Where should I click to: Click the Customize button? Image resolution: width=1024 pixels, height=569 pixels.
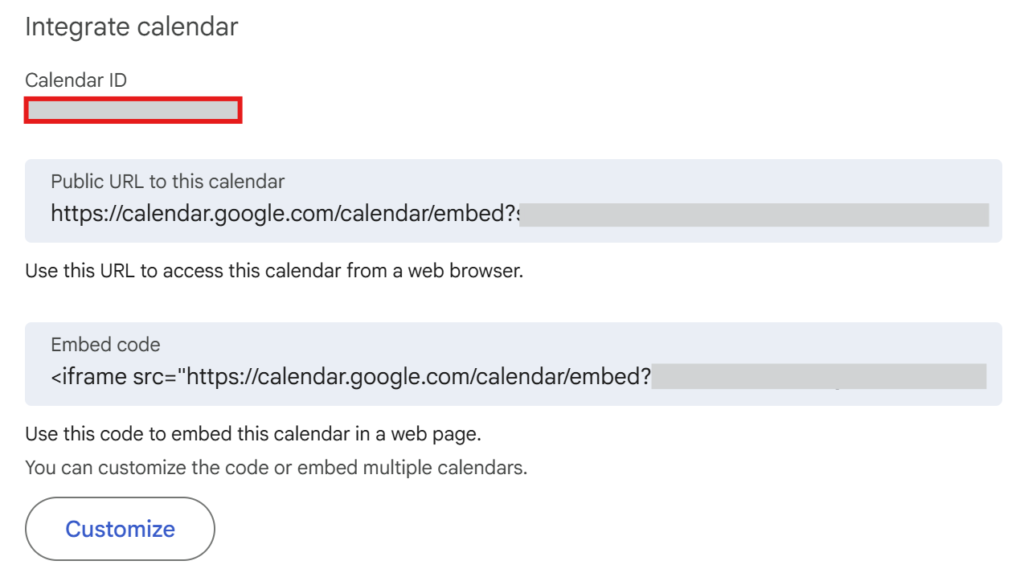pos(120,528)
